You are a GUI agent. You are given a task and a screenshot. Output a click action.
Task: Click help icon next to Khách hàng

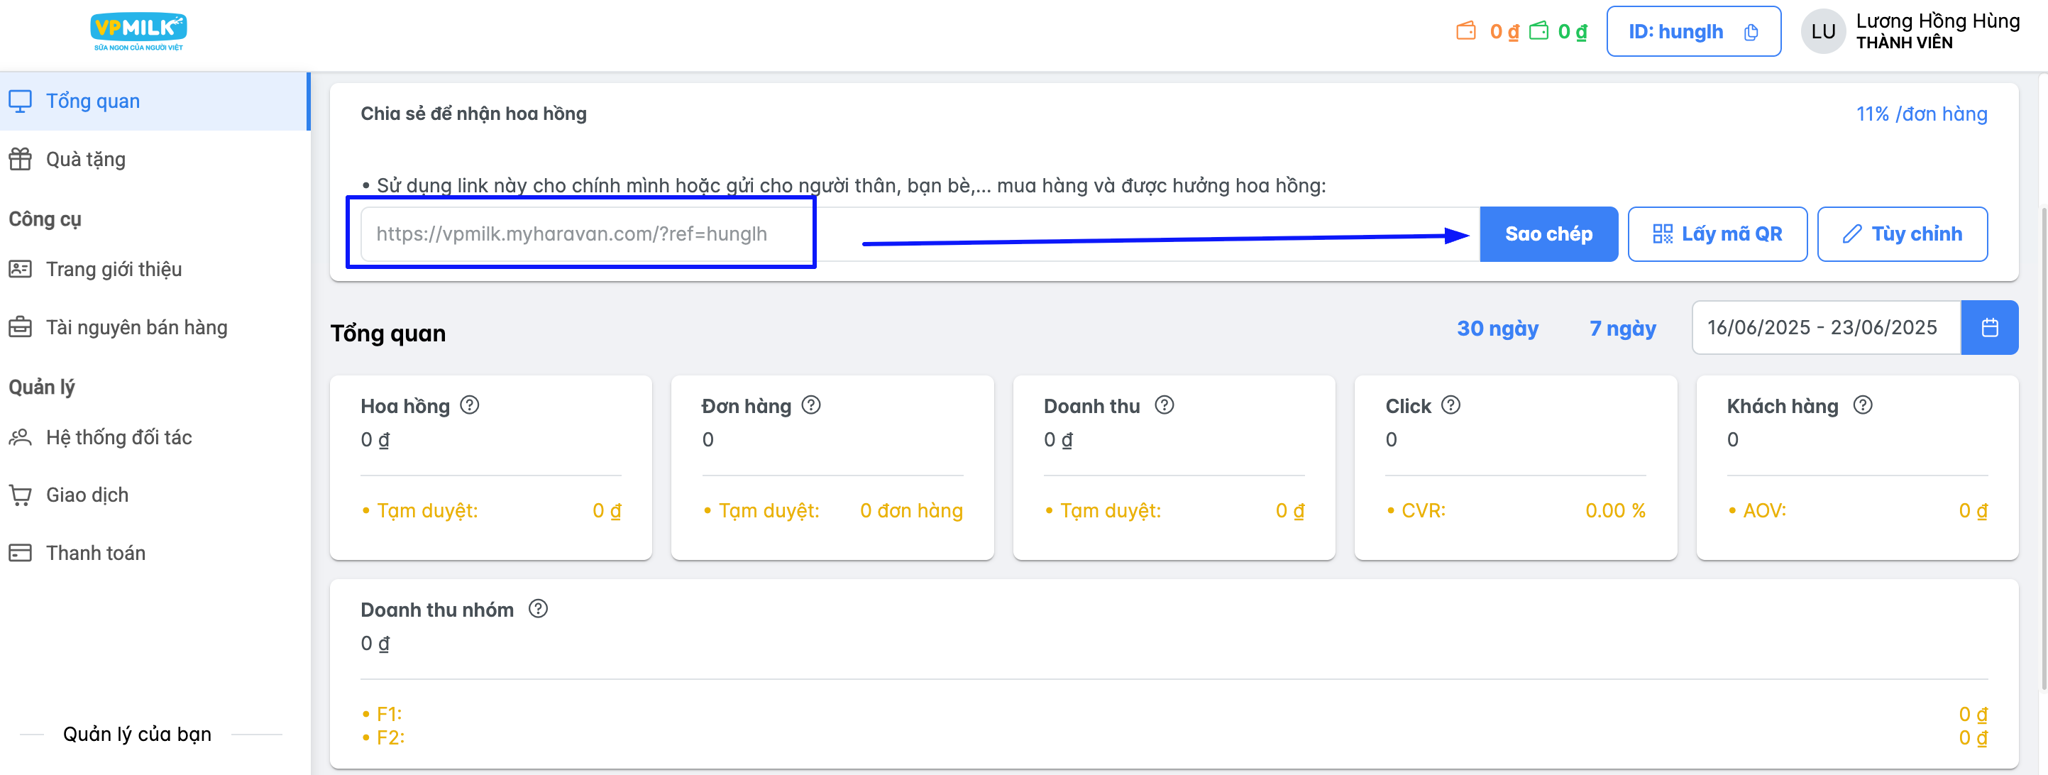(x=1862, y=405)
